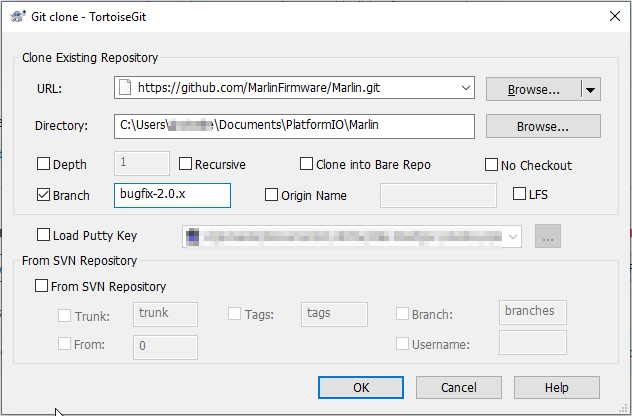Enable the Depth checkbox
The image size is (632, 416).
[44, 165]
